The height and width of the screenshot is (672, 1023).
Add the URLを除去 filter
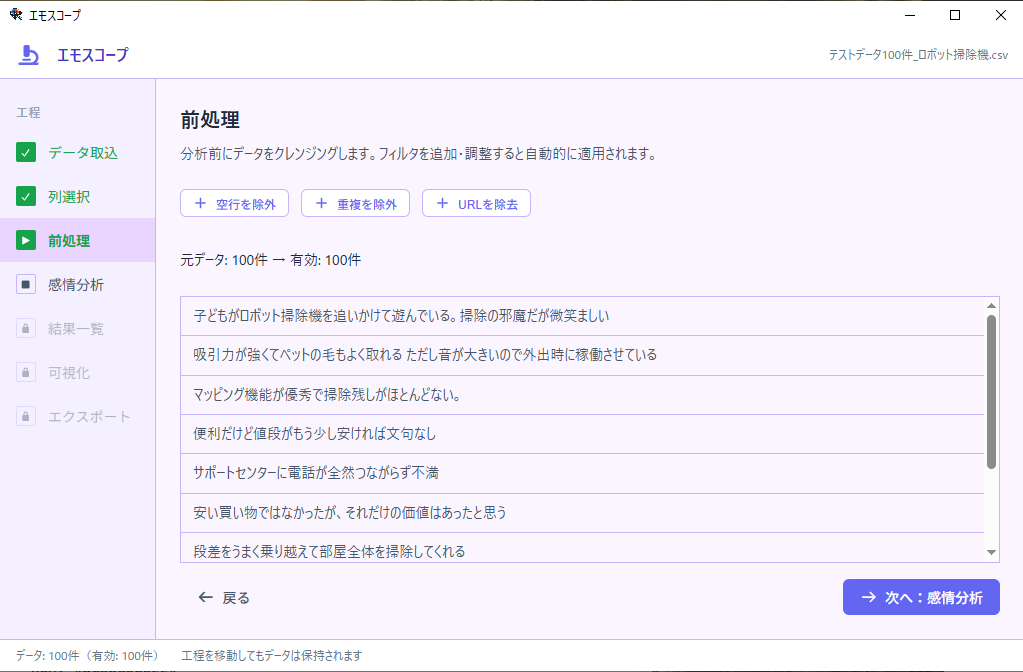[476, 204]
